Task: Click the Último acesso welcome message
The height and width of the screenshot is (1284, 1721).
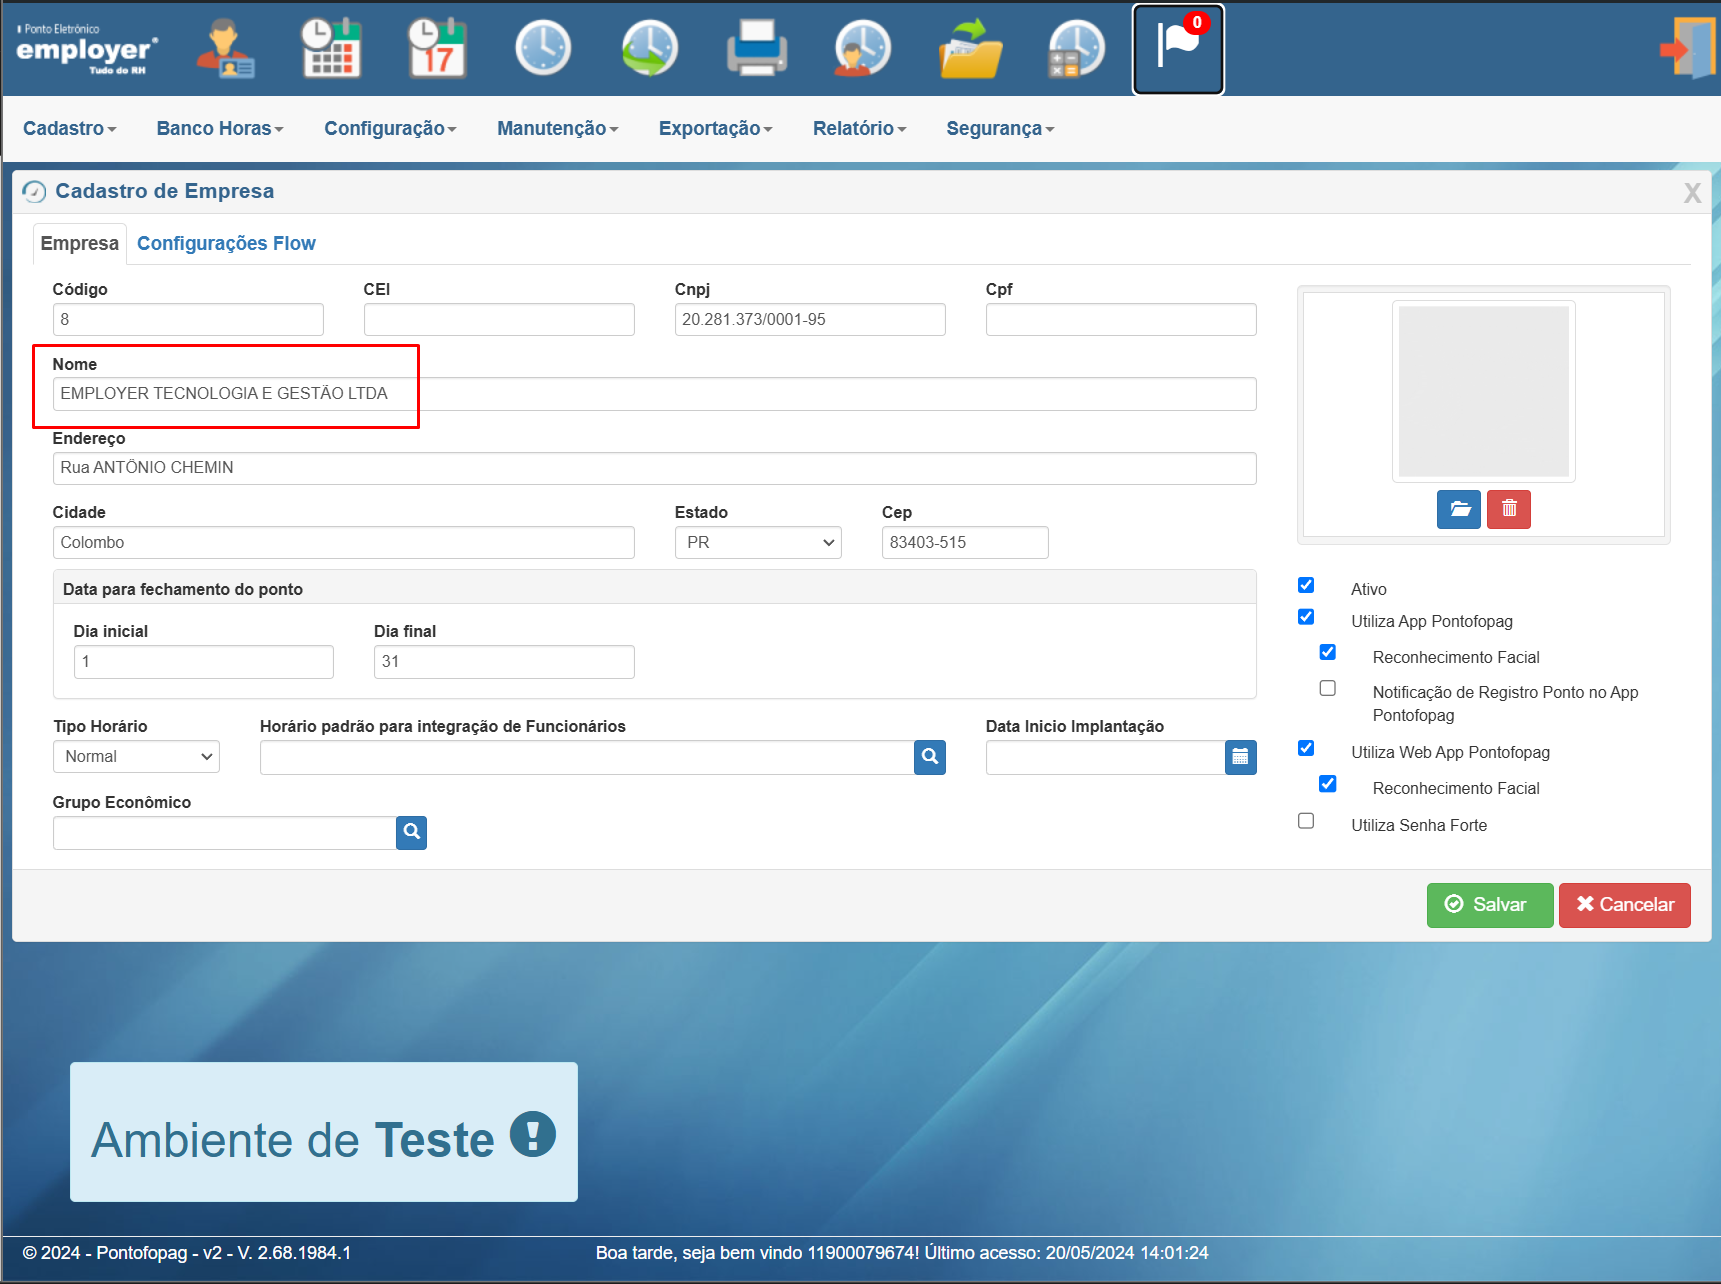Action: click(902, 1253)
